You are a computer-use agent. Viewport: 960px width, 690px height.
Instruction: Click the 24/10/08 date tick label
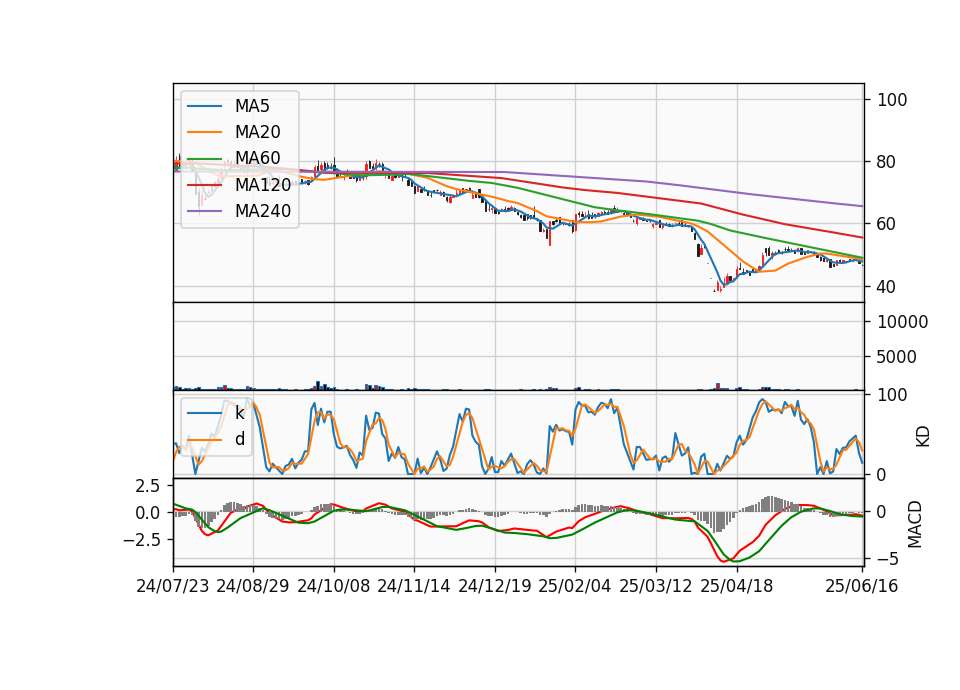point(334,586)
